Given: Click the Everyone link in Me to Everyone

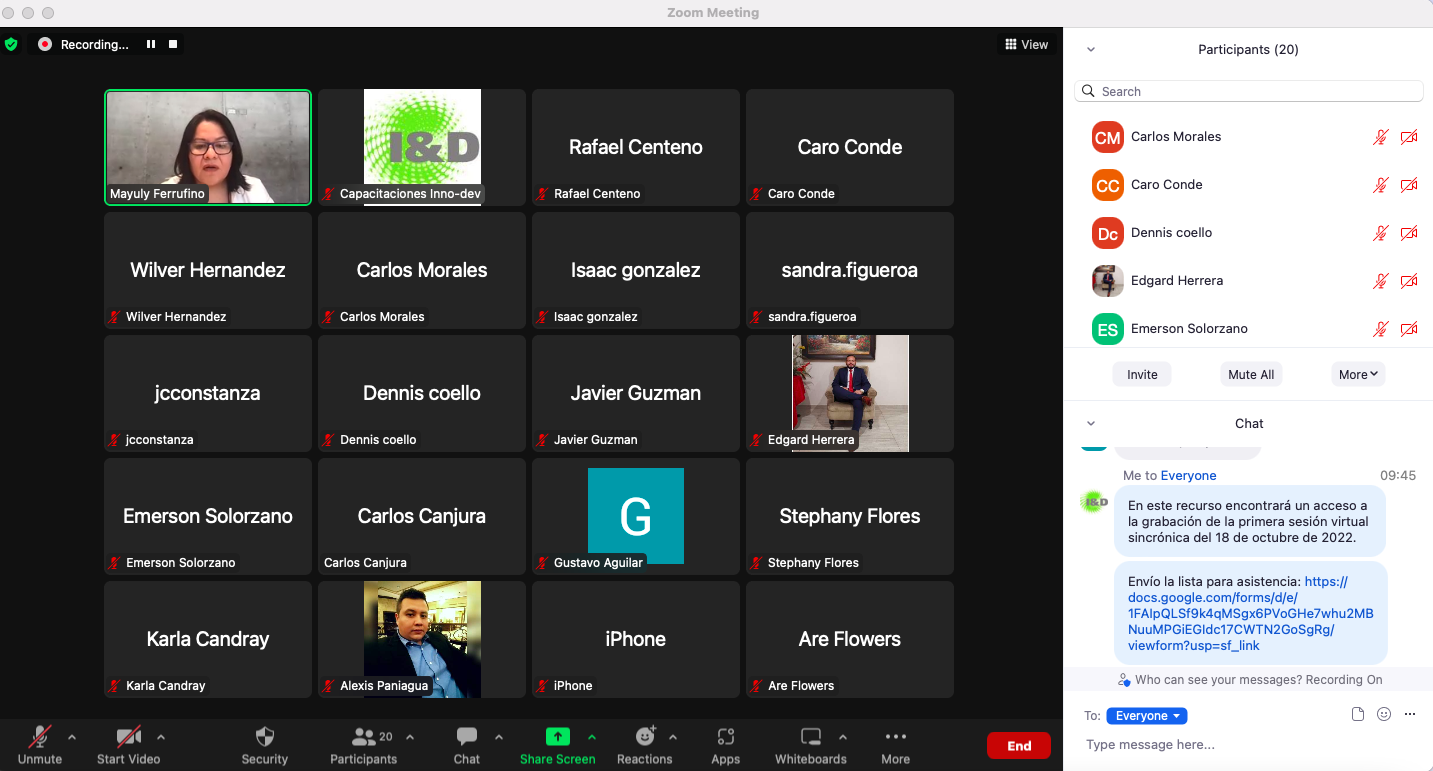Looking at the screenshot, I should coord(1188,476).
